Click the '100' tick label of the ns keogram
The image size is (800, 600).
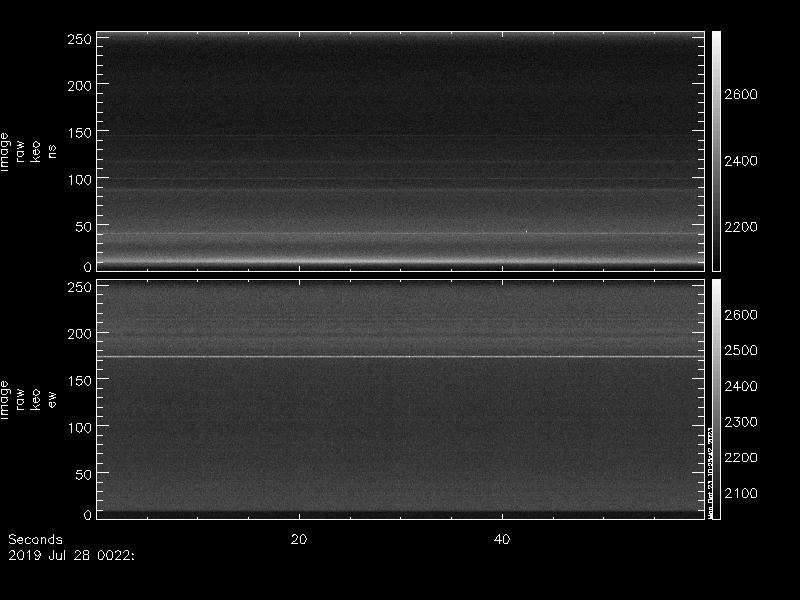pyautogui.click(x=80, y=180)
